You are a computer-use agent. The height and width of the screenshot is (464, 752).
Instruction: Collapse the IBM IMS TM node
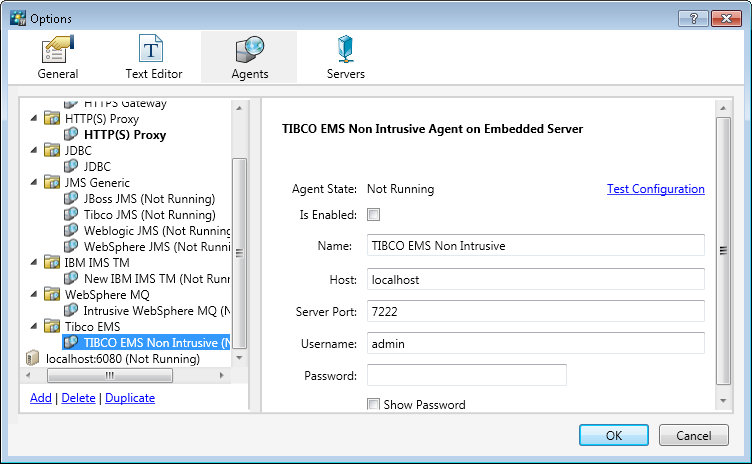[35, 263]
